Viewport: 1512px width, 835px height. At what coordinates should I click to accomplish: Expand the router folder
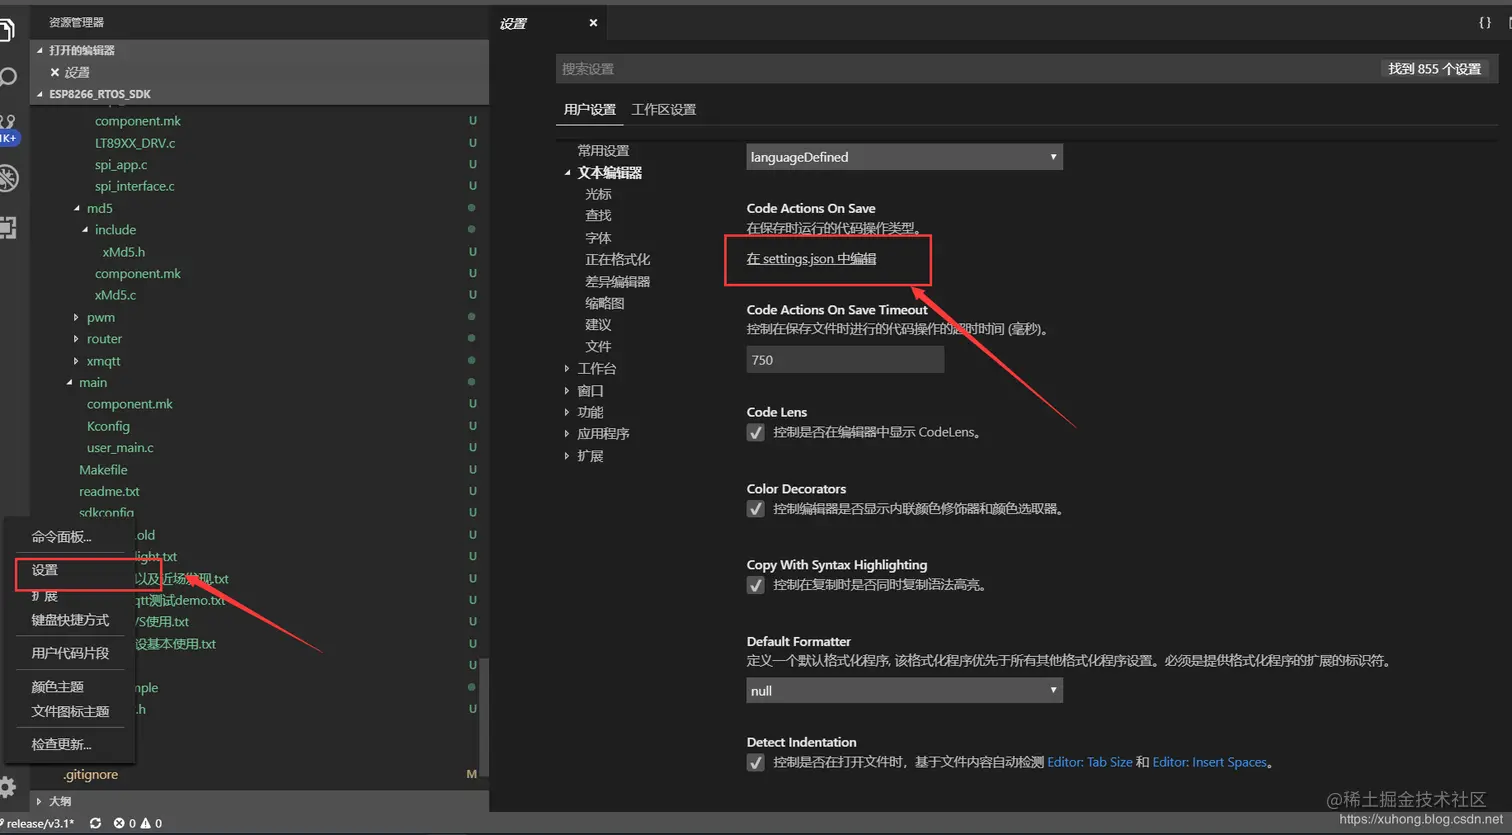click(77, 339)
